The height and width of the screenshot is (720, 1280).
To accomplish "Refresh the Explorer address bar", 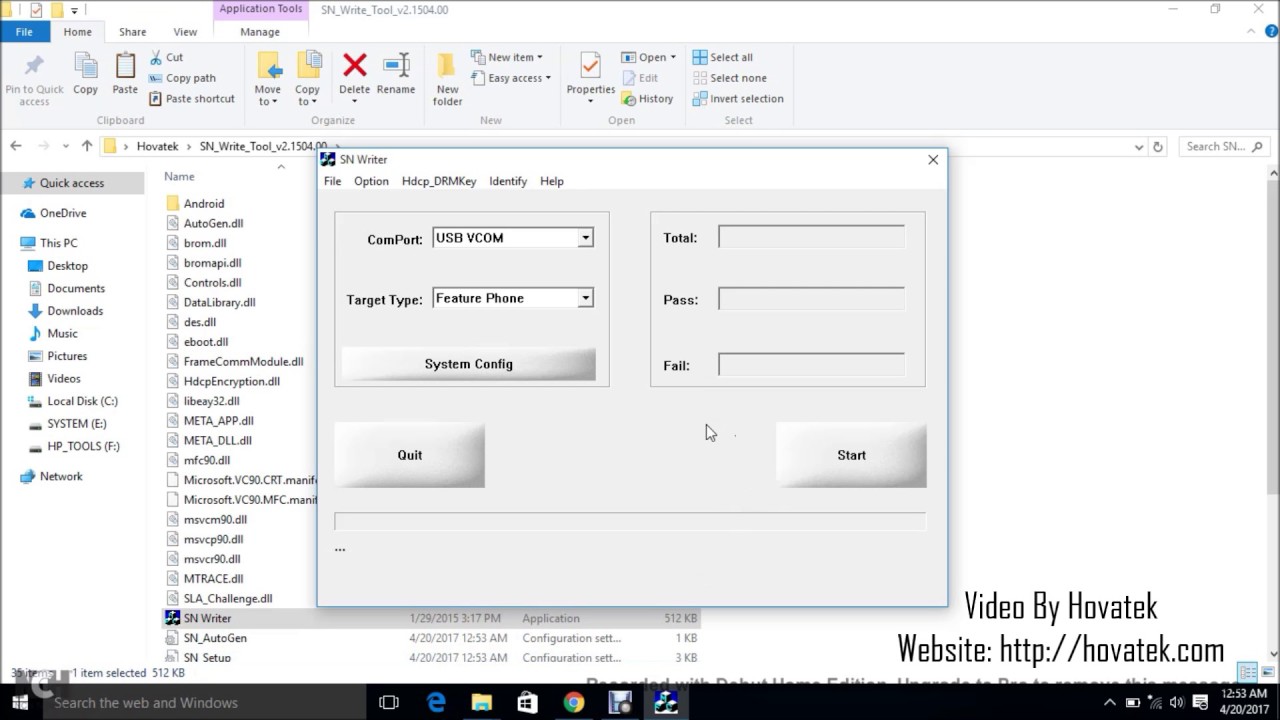I will [1158, 146].
